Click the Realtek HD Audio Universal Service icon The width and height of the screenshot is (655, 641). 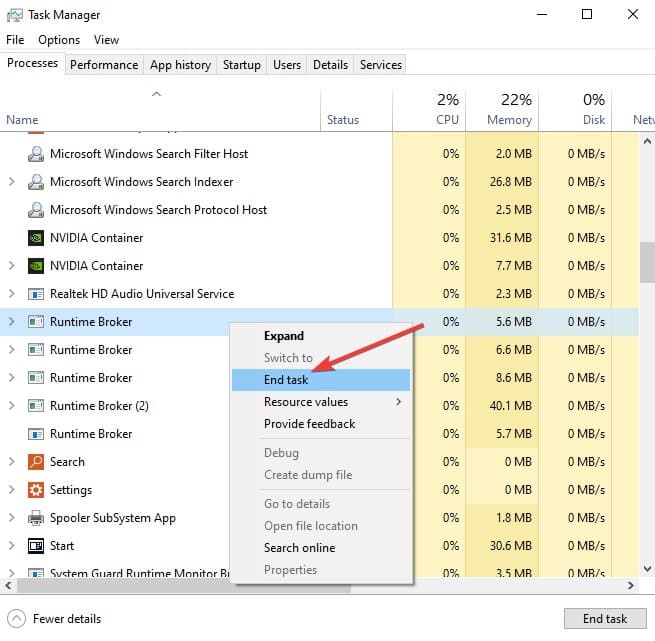click(36, 294)
